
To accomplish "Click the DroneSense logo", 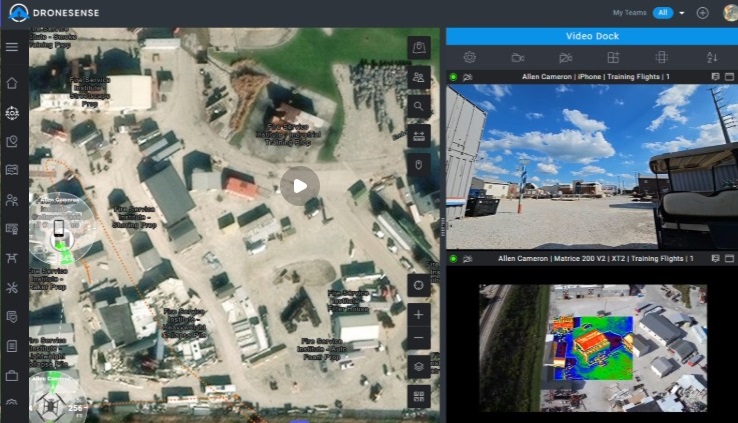I will point(54,13).
